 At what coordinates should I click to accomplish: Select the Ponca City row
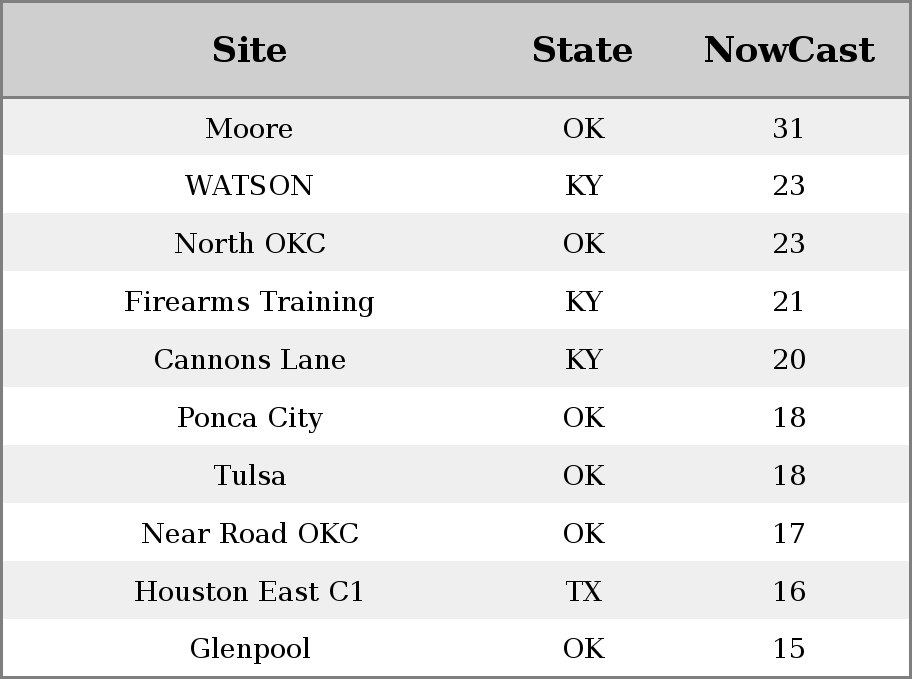(456, 417)
